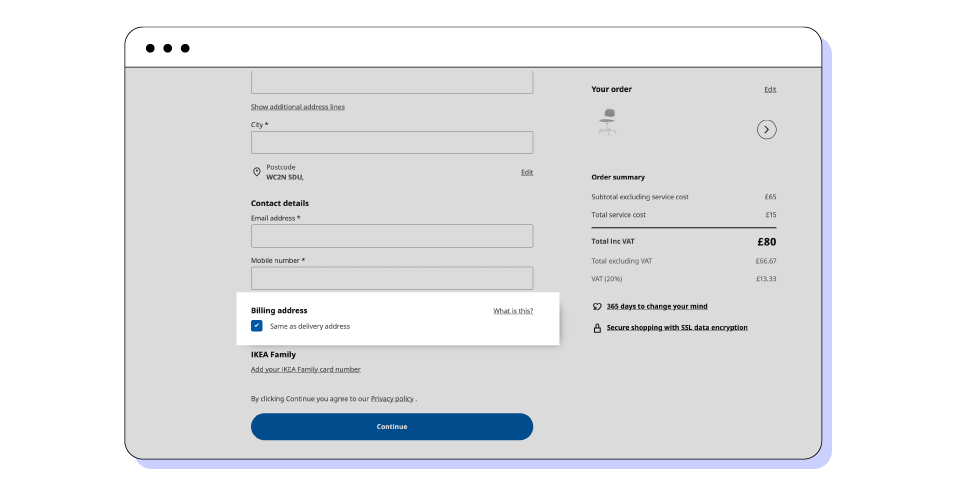Click the padlock secure shopping icon
956x496 pixels.
(597, 328)
